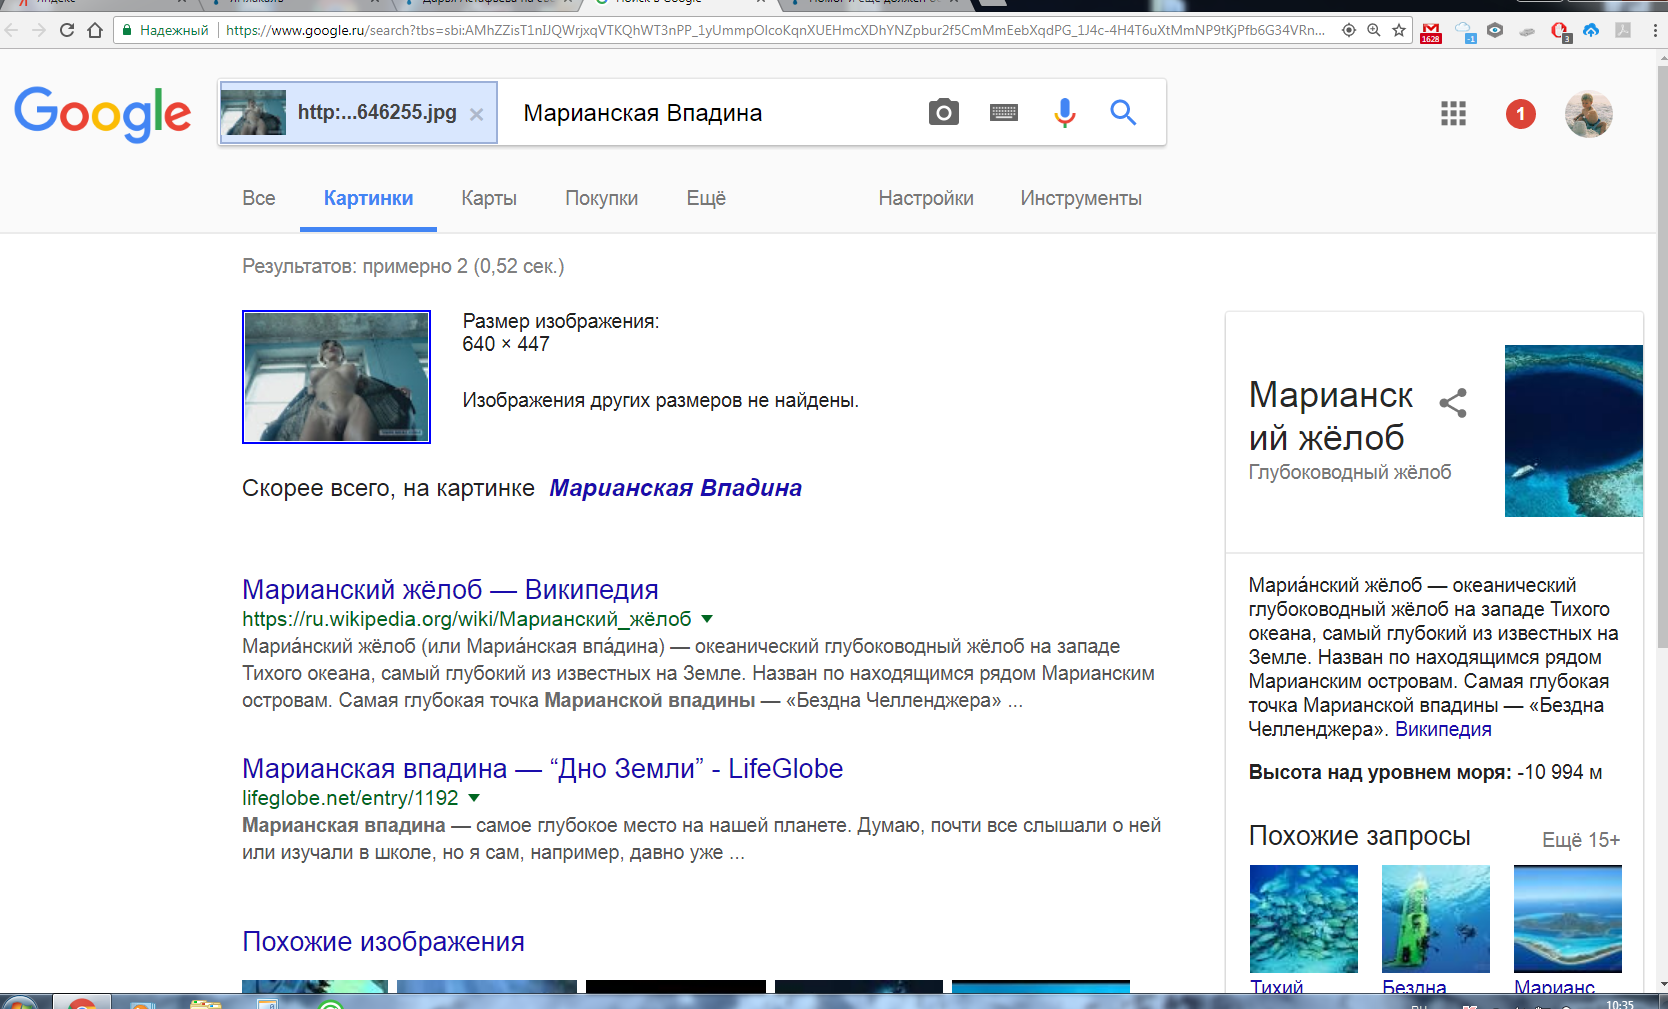Open the Google apps grid
Screen dimensions: 1668x1009
coord(1453,114)
